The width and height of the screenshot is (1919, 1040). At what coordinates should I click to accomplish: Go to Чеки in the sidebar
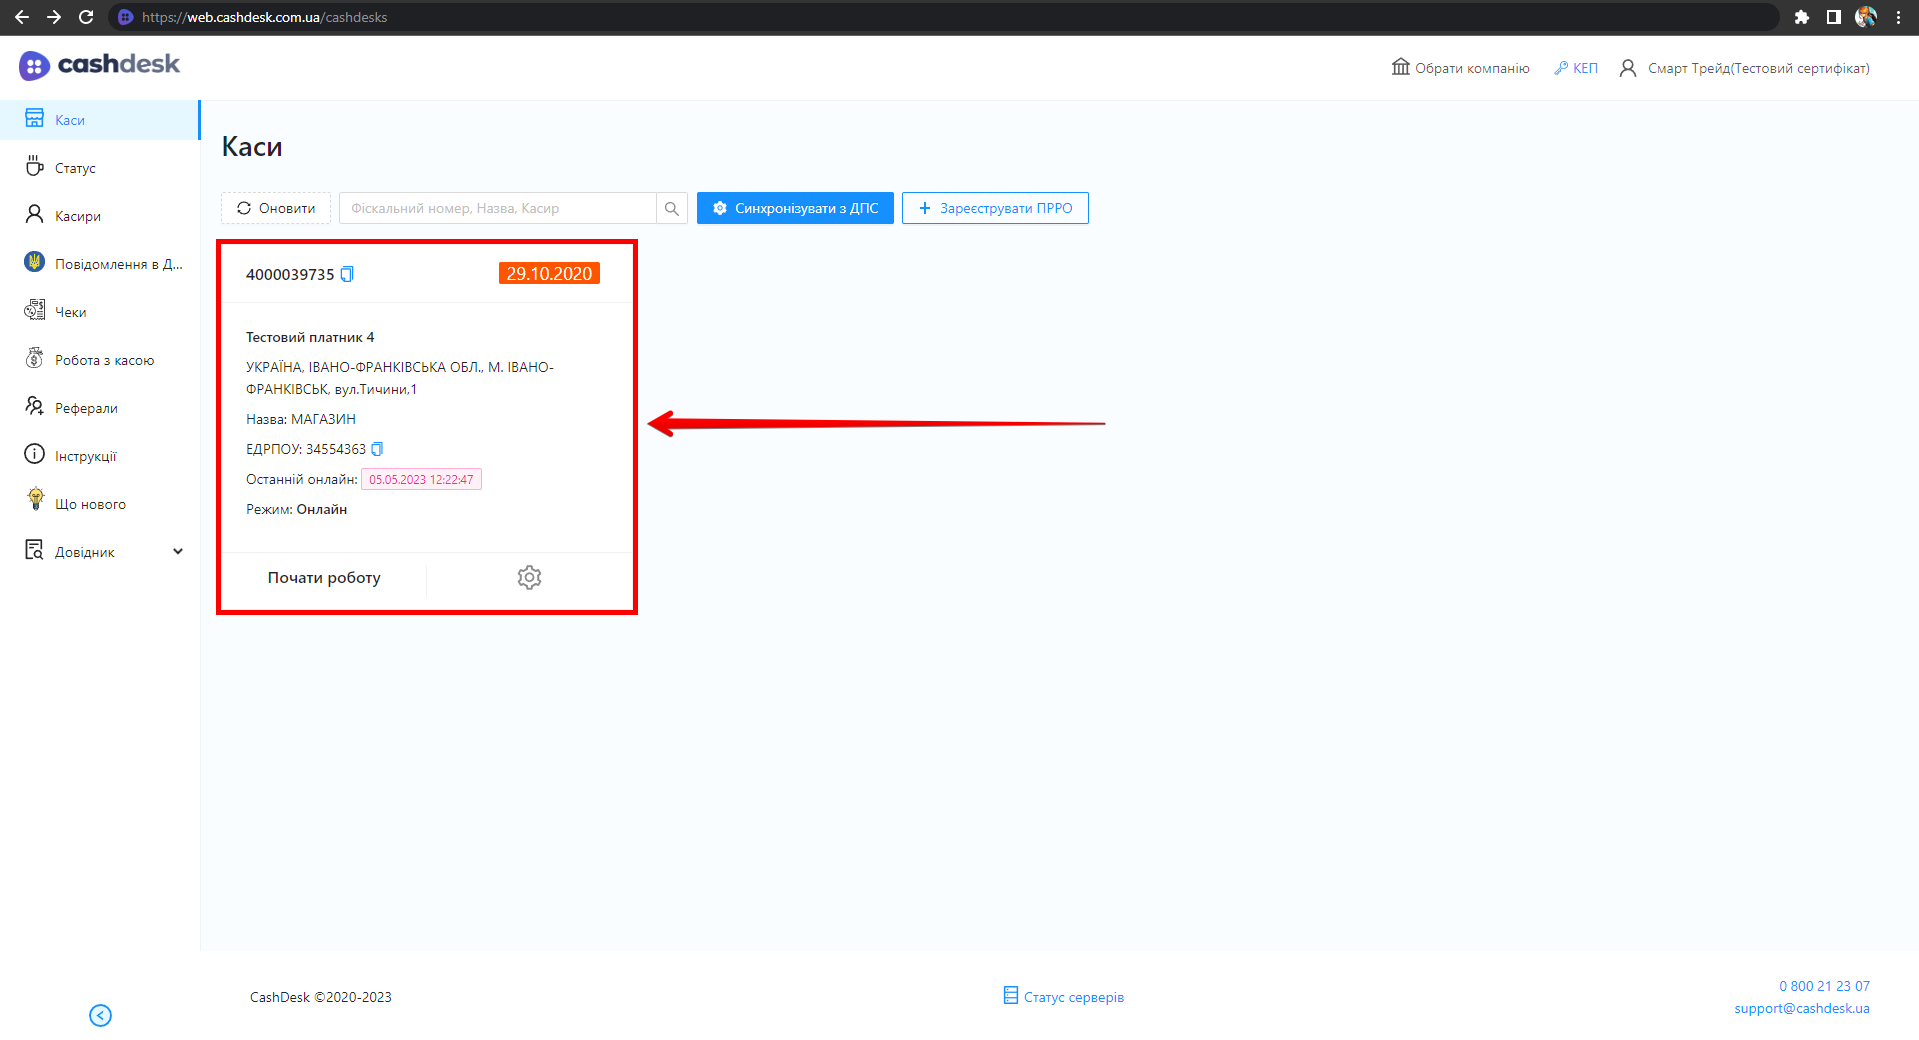pyautogui.click(x=70, y=312)
